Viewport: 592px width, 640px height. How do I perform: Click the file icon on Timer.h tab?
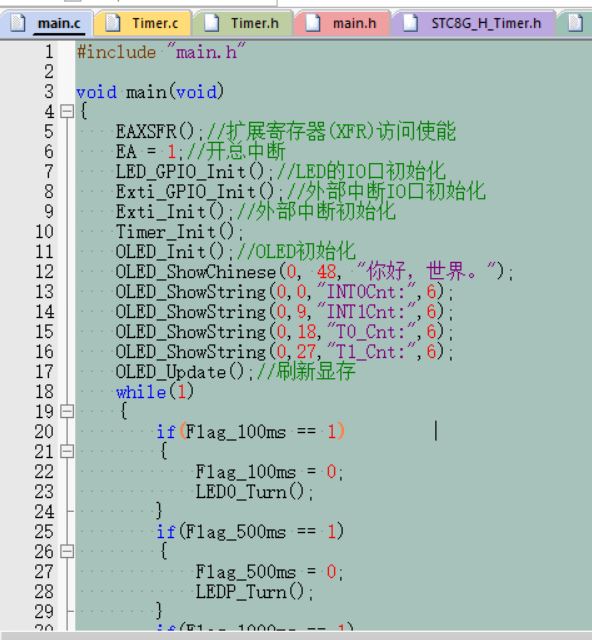click(211, 22)
